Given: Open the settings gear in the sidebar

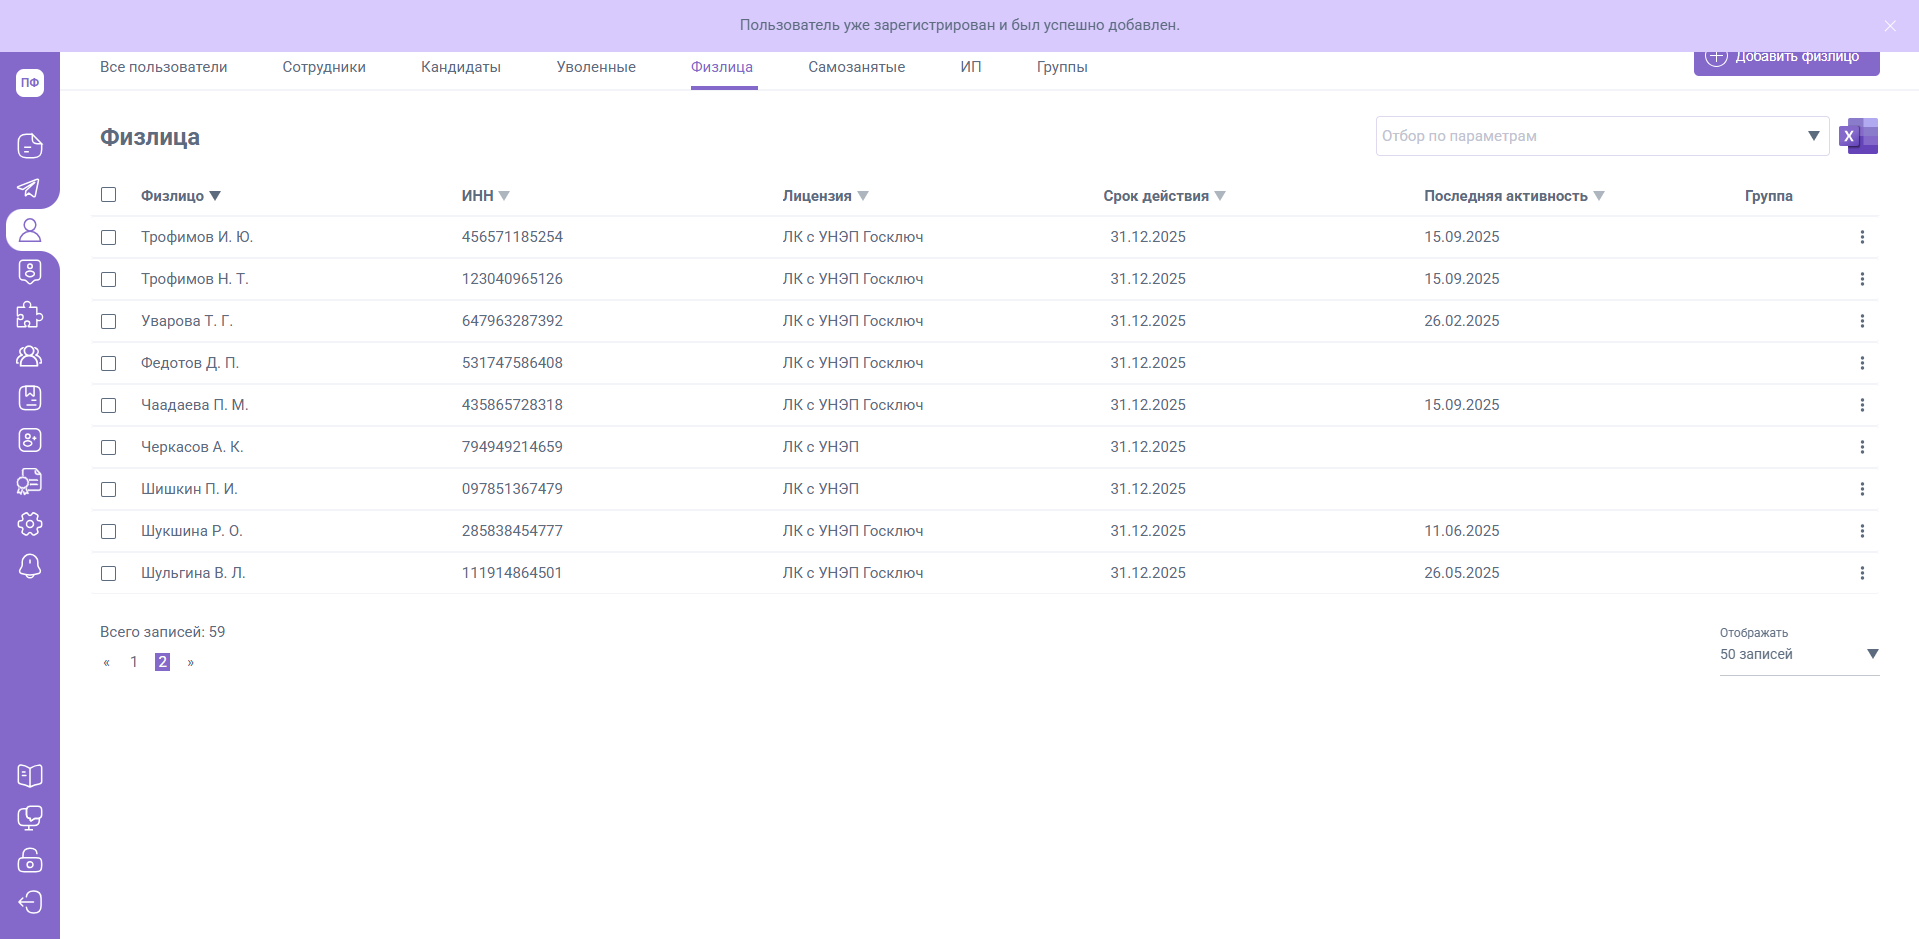Looking at the screenshot, I should click(30, 524).
